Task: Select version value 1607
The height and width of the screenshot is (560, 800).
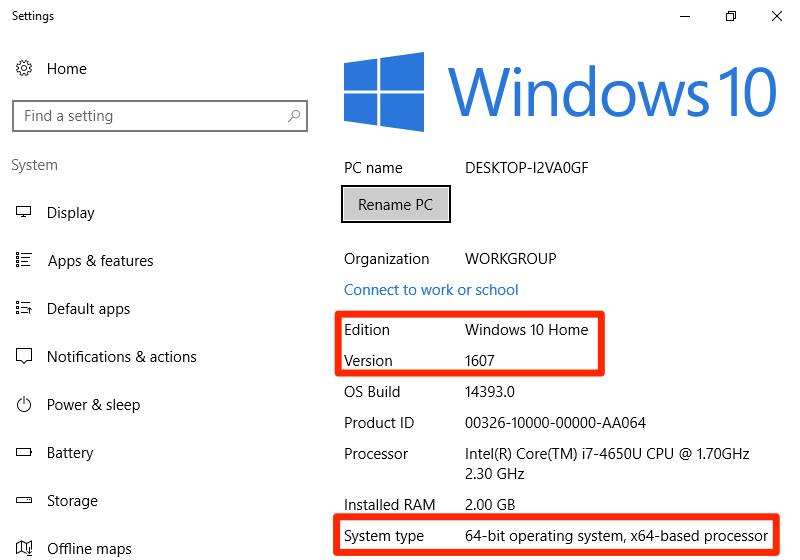Action: coord(480,361)
